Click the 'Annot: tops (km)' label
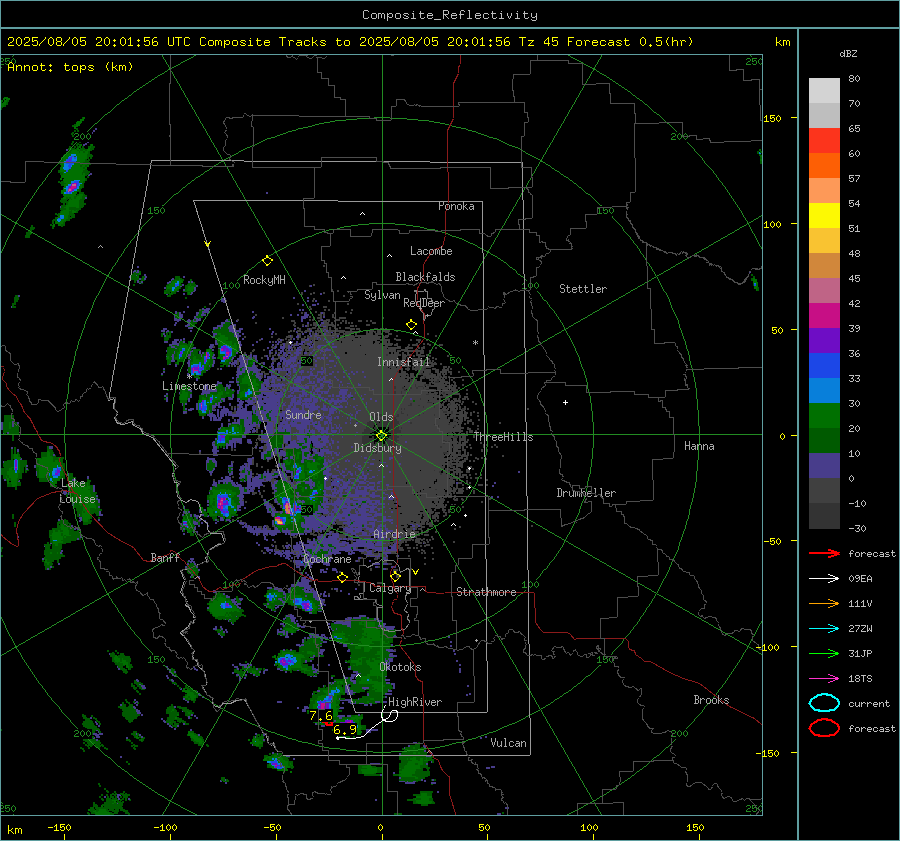This screenshot has height=841, width=900. click(70, 67)
